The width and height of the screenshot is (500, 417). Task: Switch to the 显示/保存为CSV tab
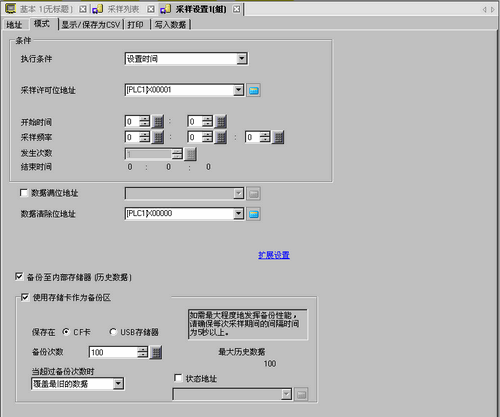[x=91, y=25]
